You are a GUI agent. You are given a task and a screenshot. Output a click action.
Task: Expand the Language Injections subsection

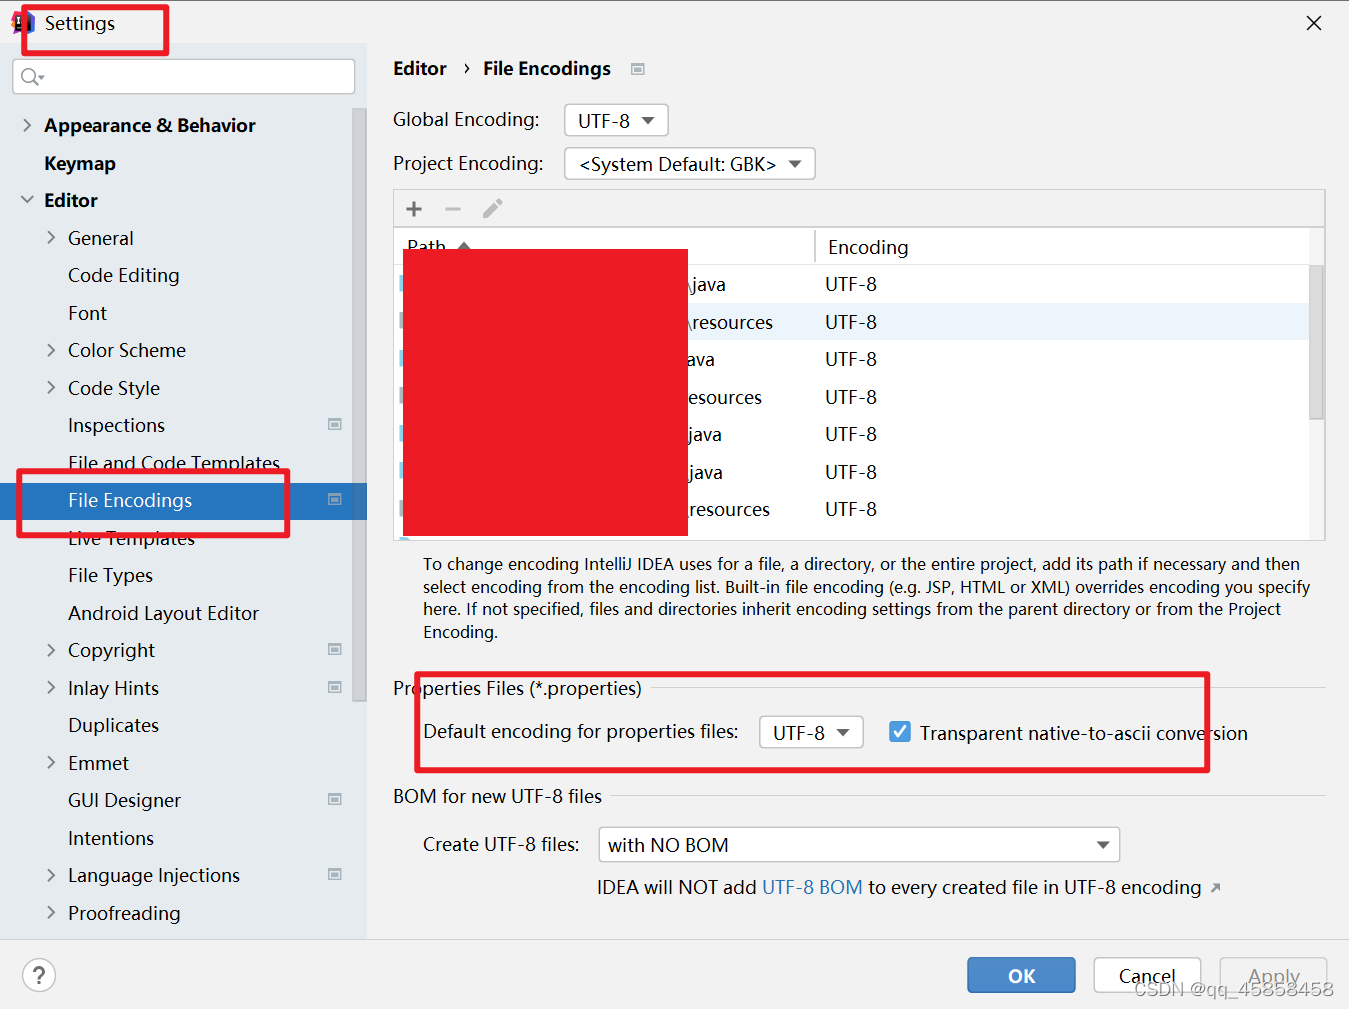[51, 875]
